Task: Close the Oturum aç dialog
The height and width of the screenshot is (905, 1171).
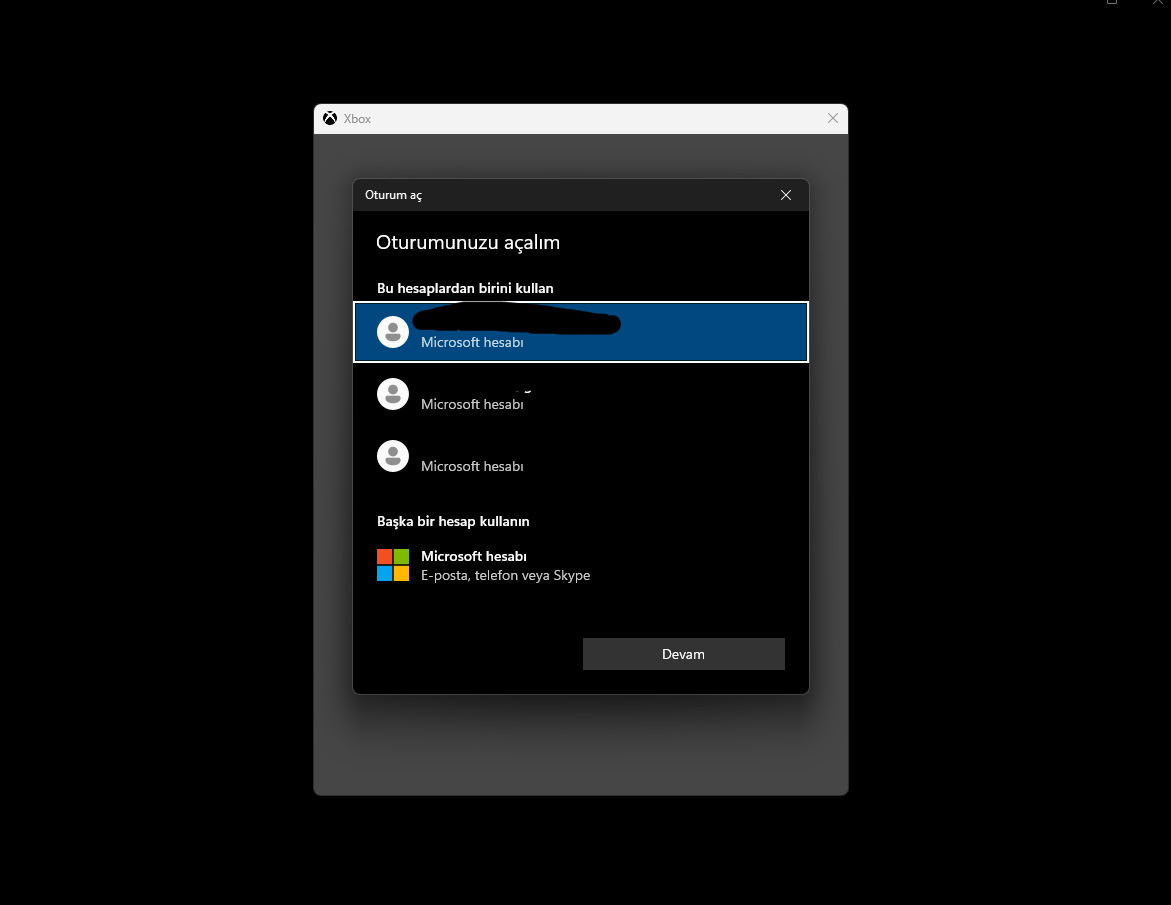Action: (786, 195)
